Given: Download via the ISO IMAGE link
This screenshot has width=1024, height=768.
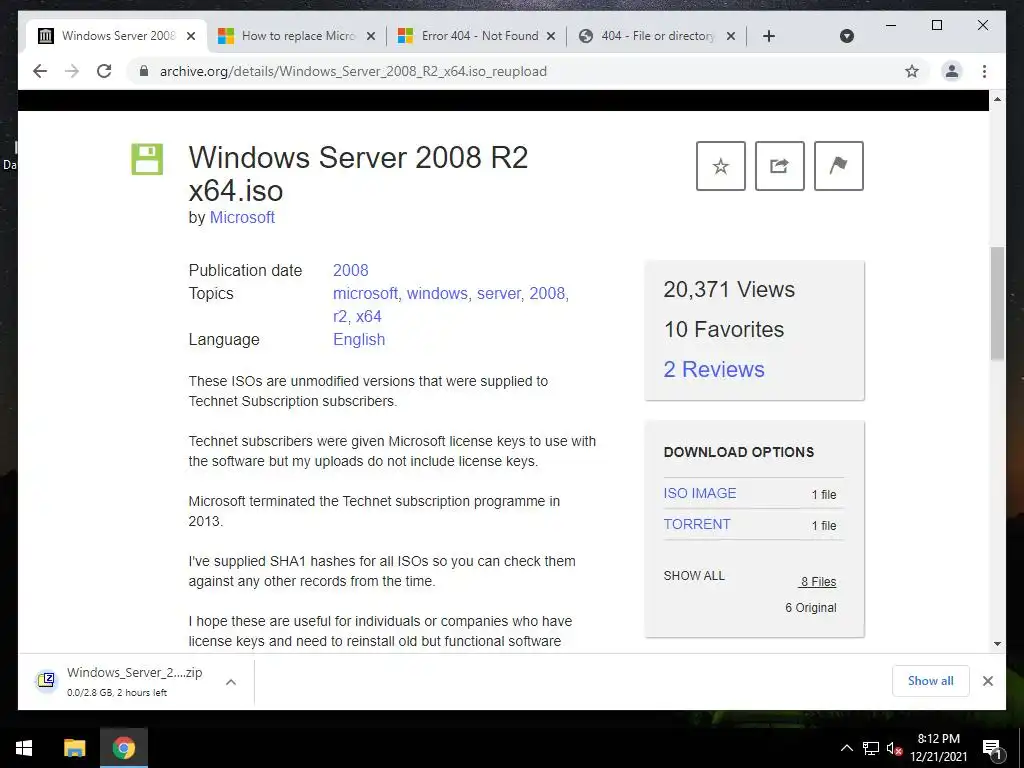Looking at the screenshot, I should tap(699, 493).
